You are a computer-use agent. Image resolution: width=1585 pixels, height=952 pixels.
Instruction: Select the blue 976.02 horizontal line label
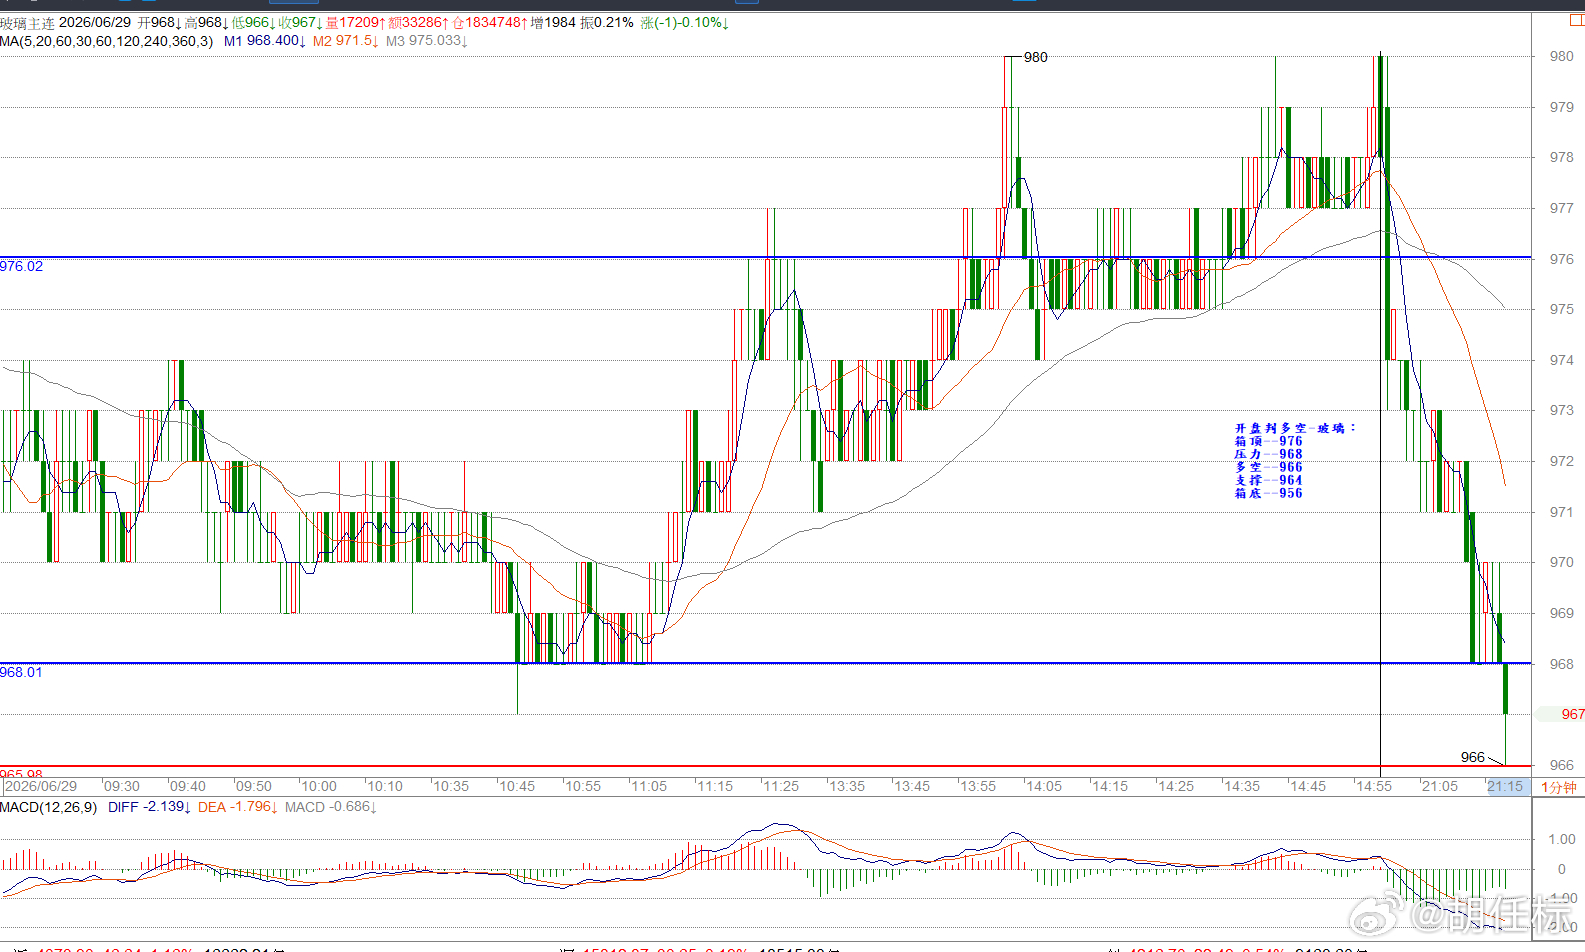pos(22,266)
